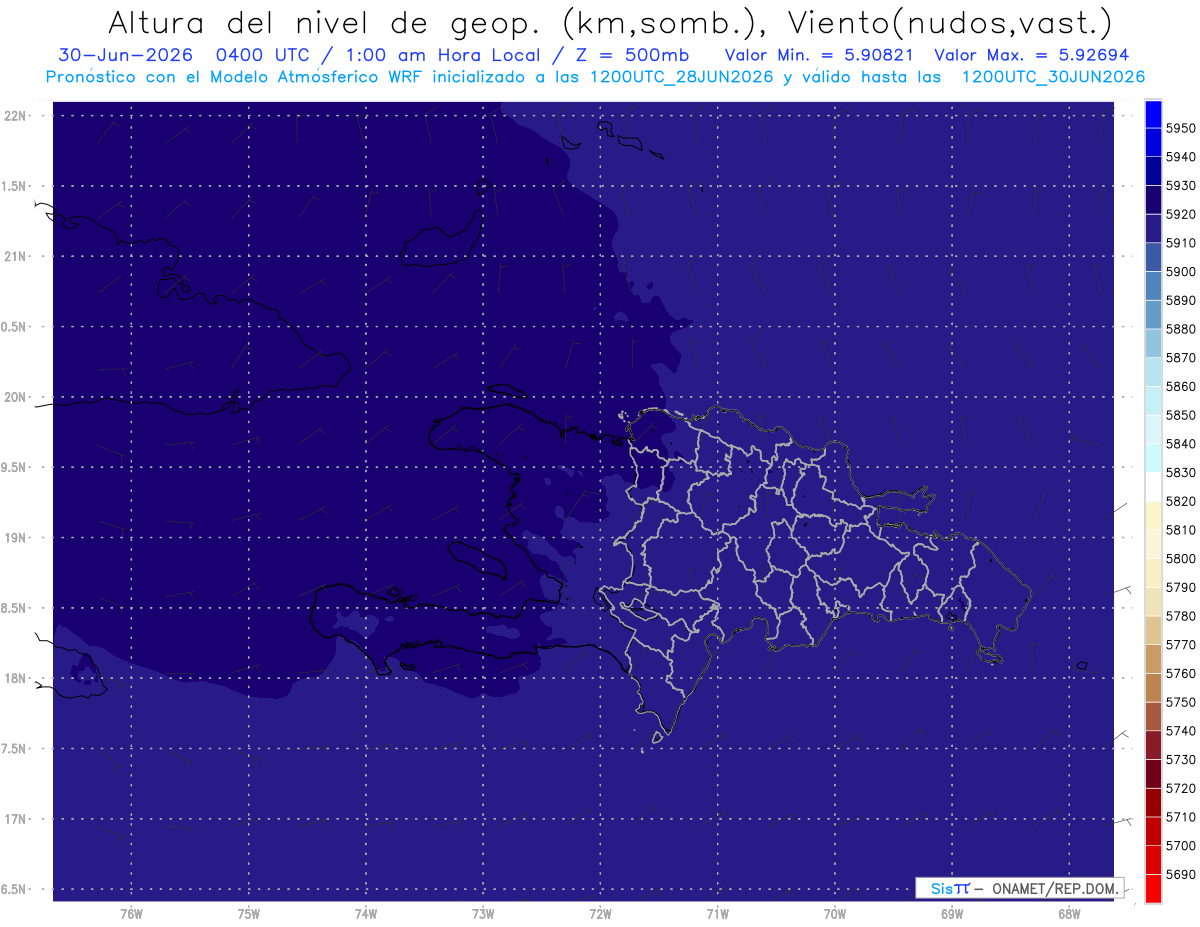Click the valid time '1200UTC_30JUN2026'
Screen dimensions: 1200x927
click(1053, 77)
